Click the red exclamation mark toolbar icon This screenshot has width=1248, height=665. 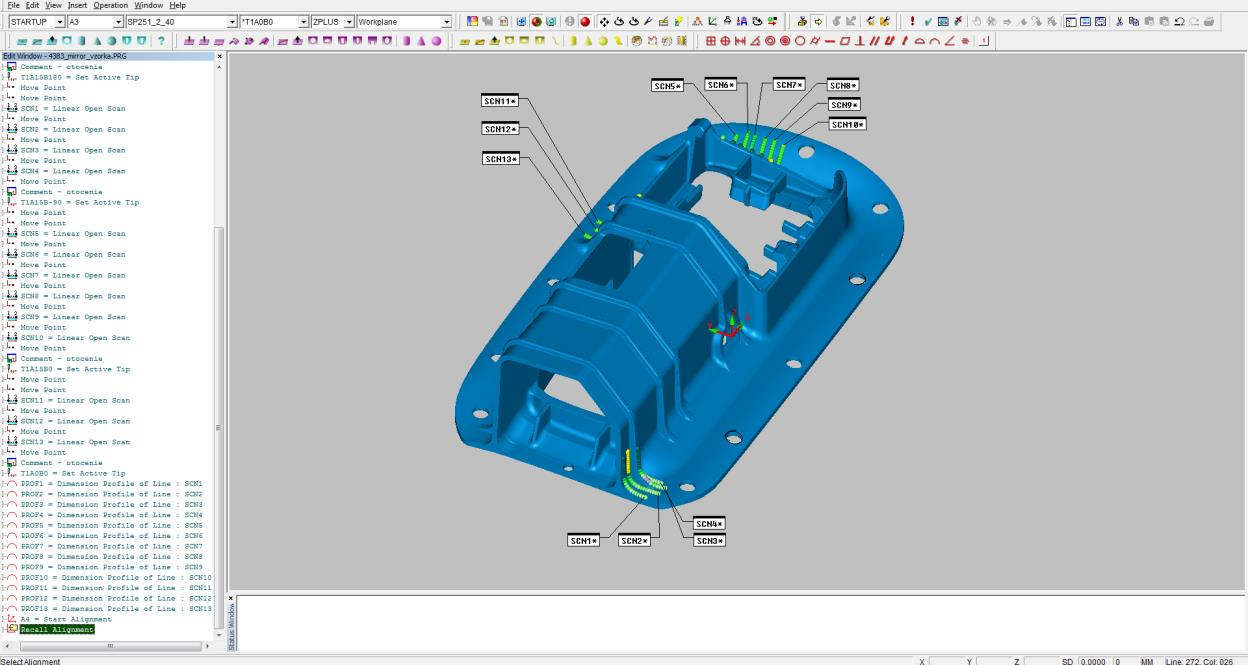(912, 21)
